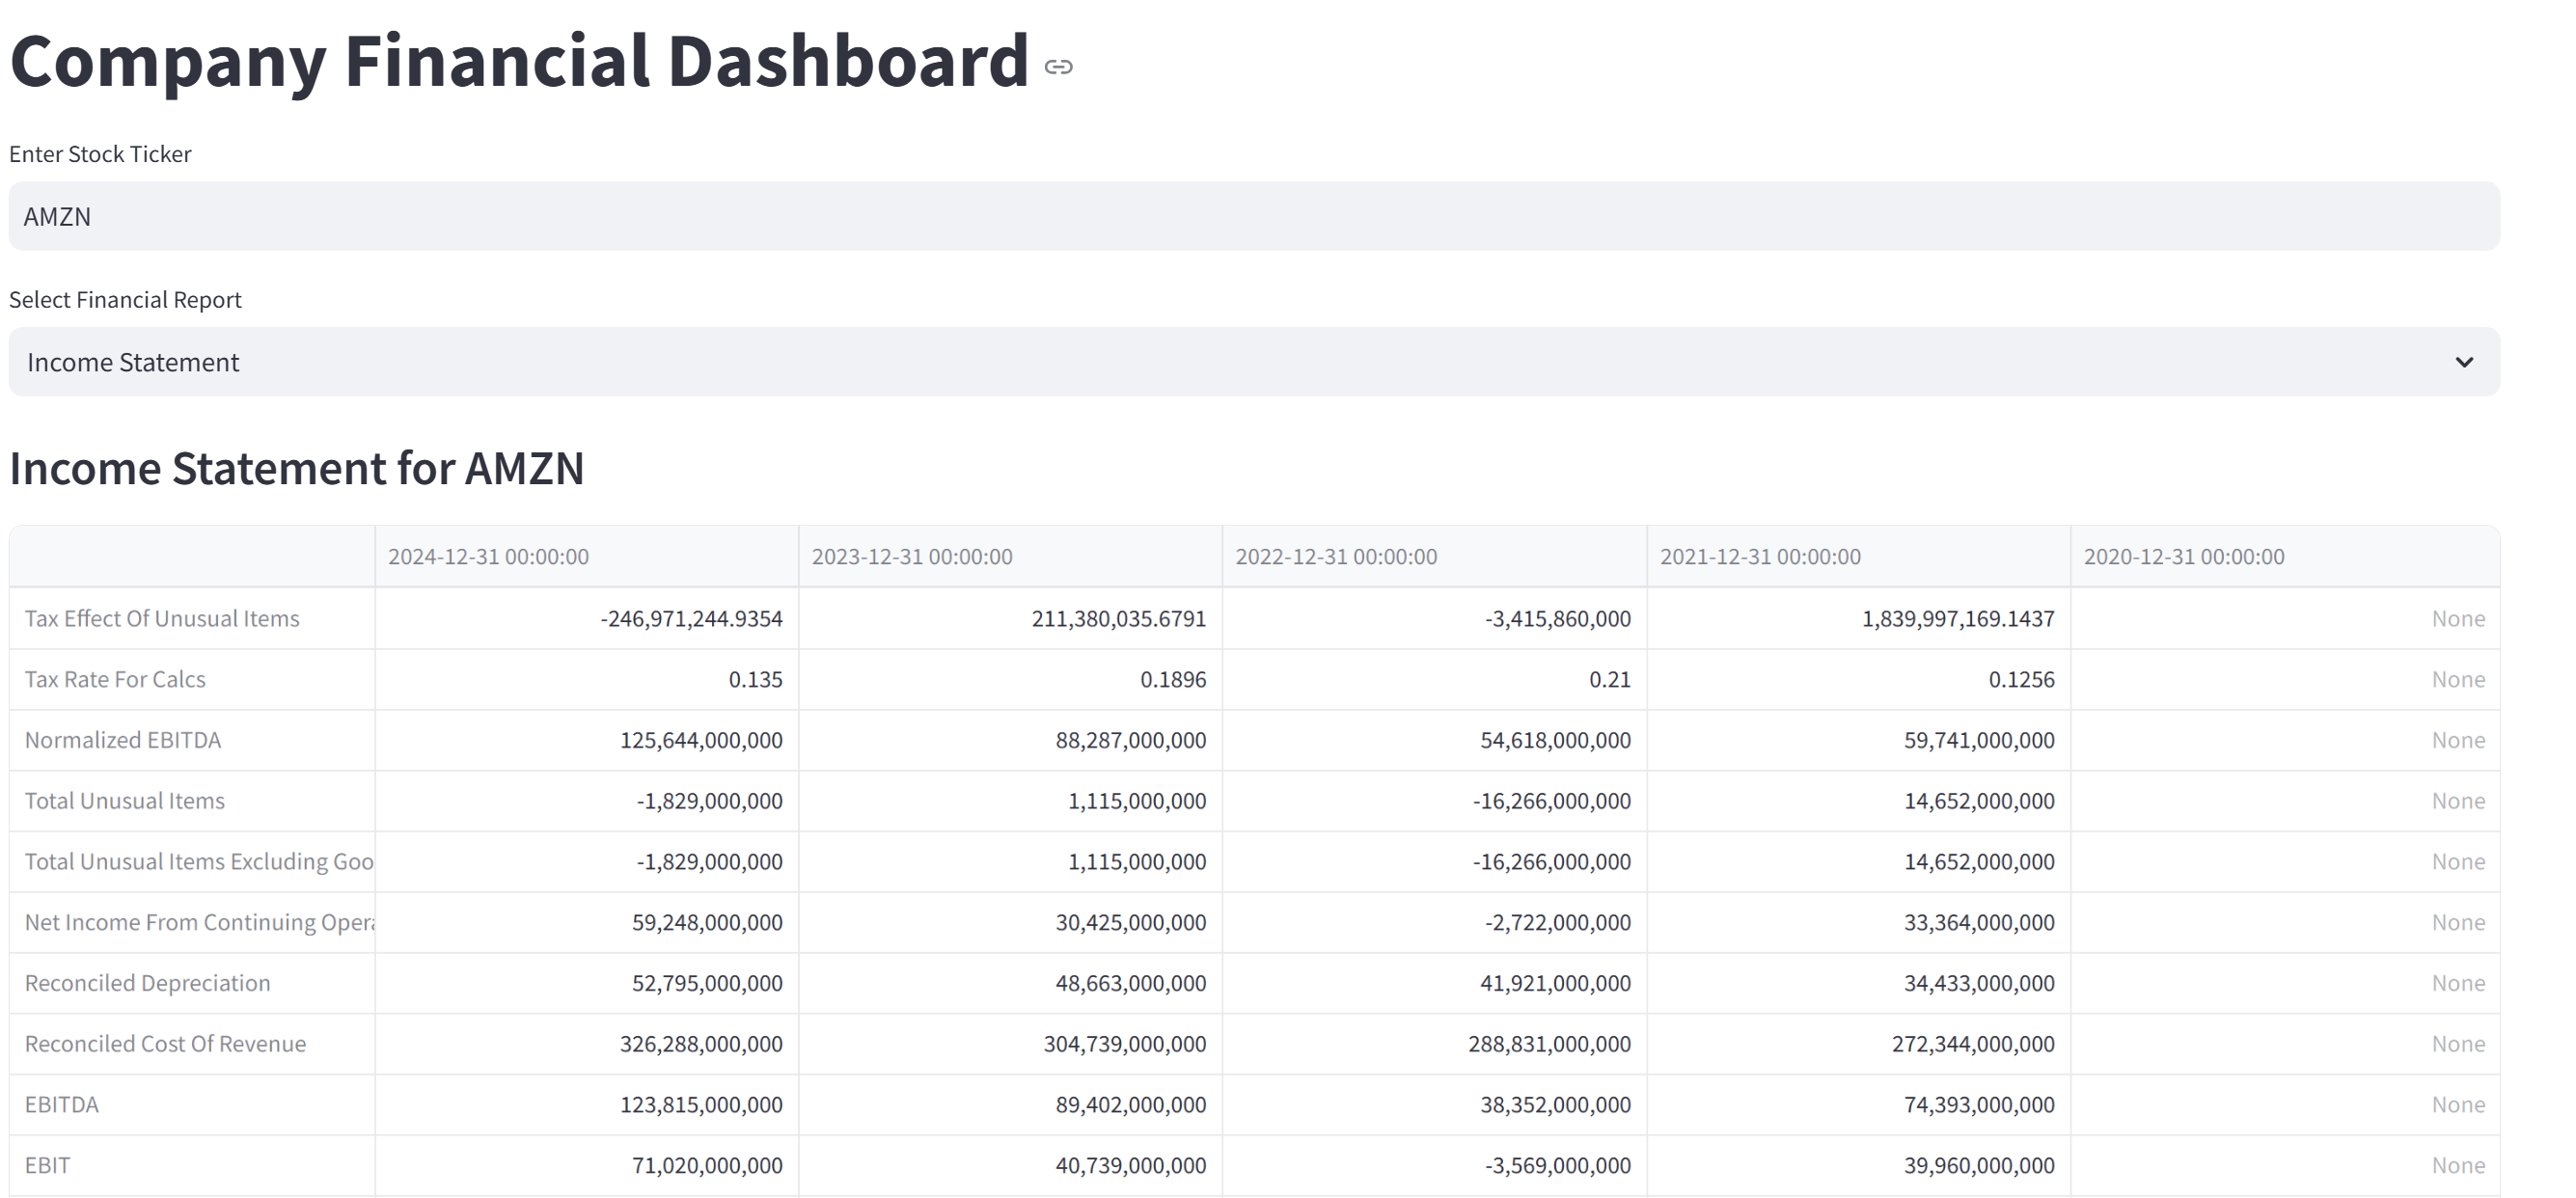
Task: Select the Tax Effect Of Unusual Items row
Action: [x=162, y=619]
